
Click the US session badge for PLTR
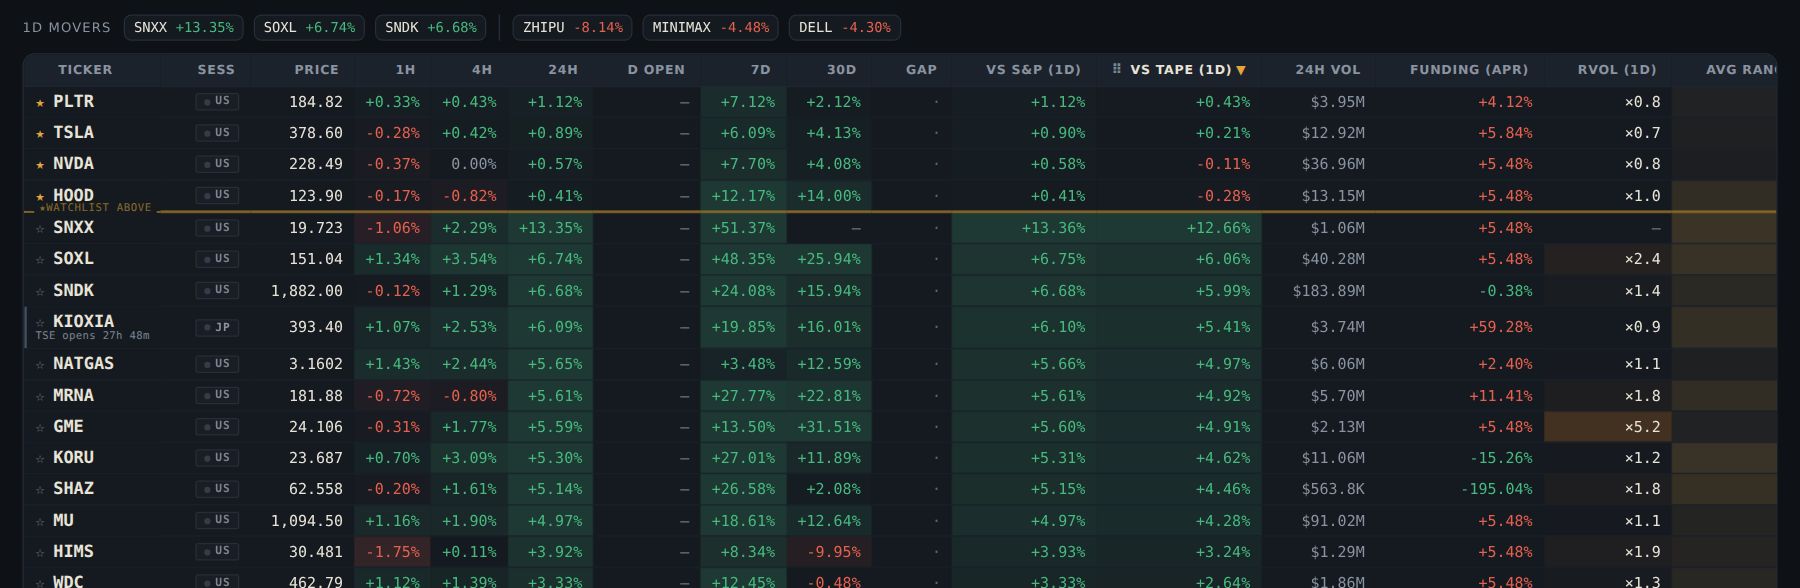(x=217, y=102)
